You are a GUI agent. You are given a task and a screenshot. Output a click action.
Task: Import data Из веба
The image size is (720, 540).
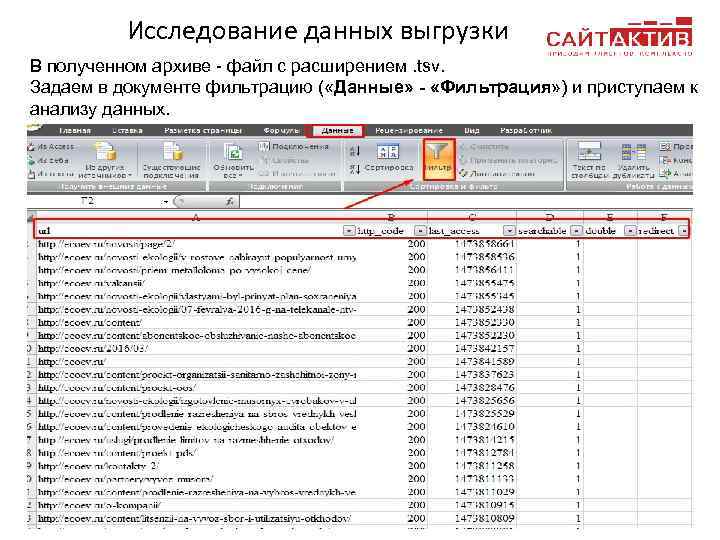pos(49,160)
